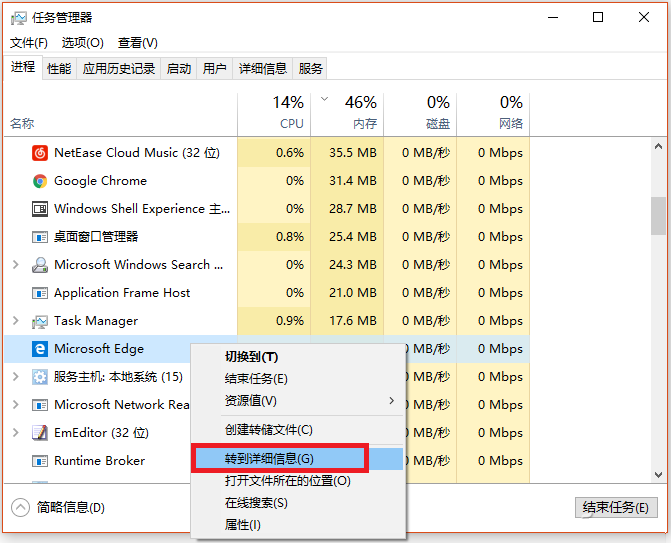Collapse view with 简略信息 arrow icon
This screenshot has width=671, height=543.
[20, 507]
